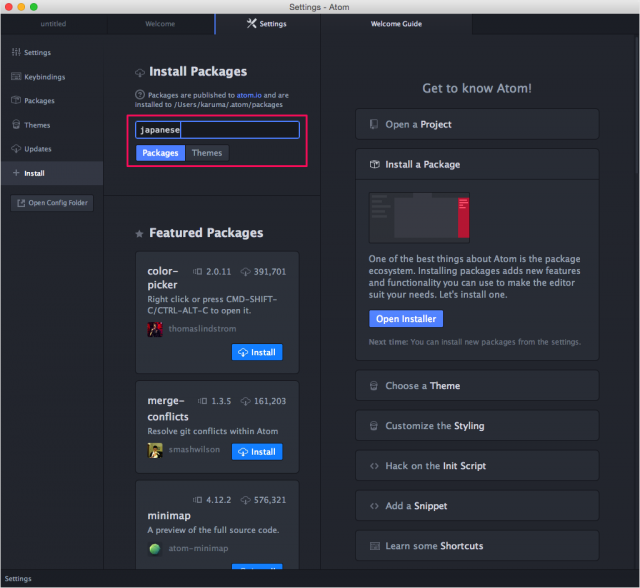The image size is (640, 588).
Task: Open the color-picker package title
Action: pyautogui.click(x=162, y=278)
